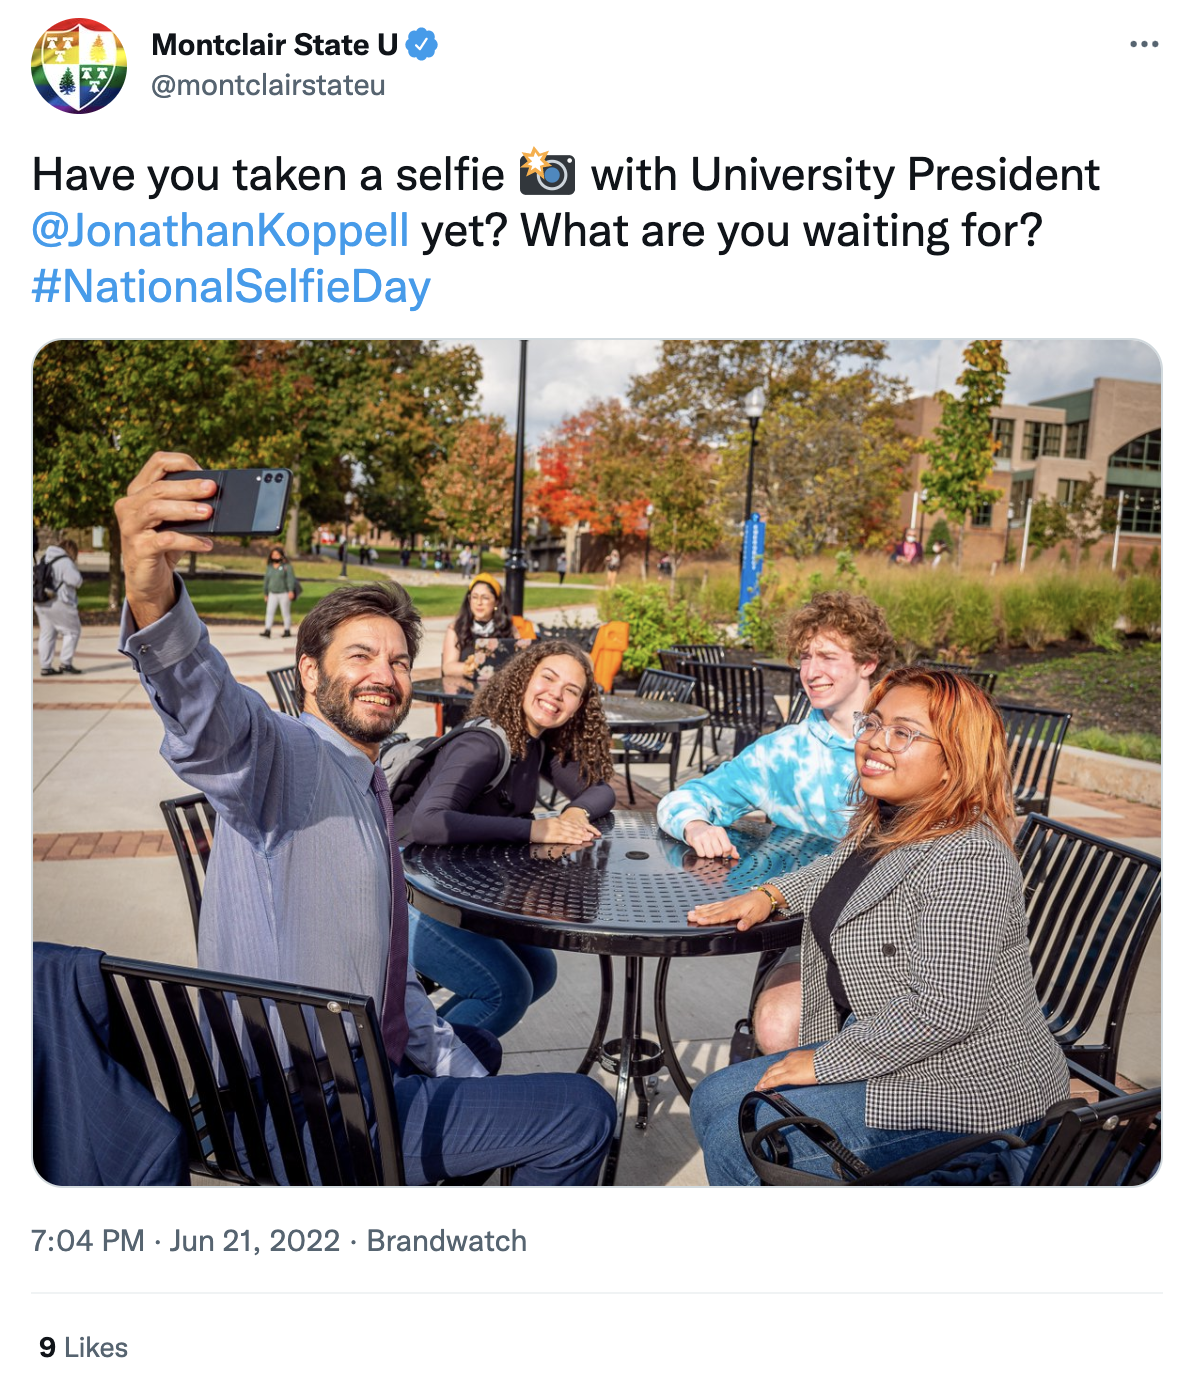The height and width of the screenshot is (1390, 1188).
Task: View the 9 Likes list
Action: point(84,1347)
